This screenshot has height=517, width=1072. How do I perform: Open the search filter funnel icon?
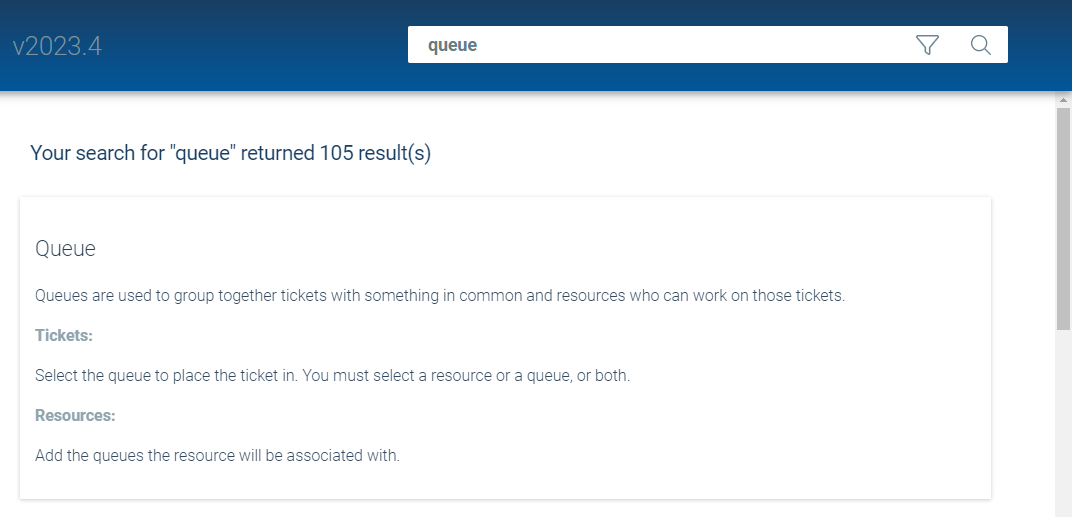pos(927,45)
